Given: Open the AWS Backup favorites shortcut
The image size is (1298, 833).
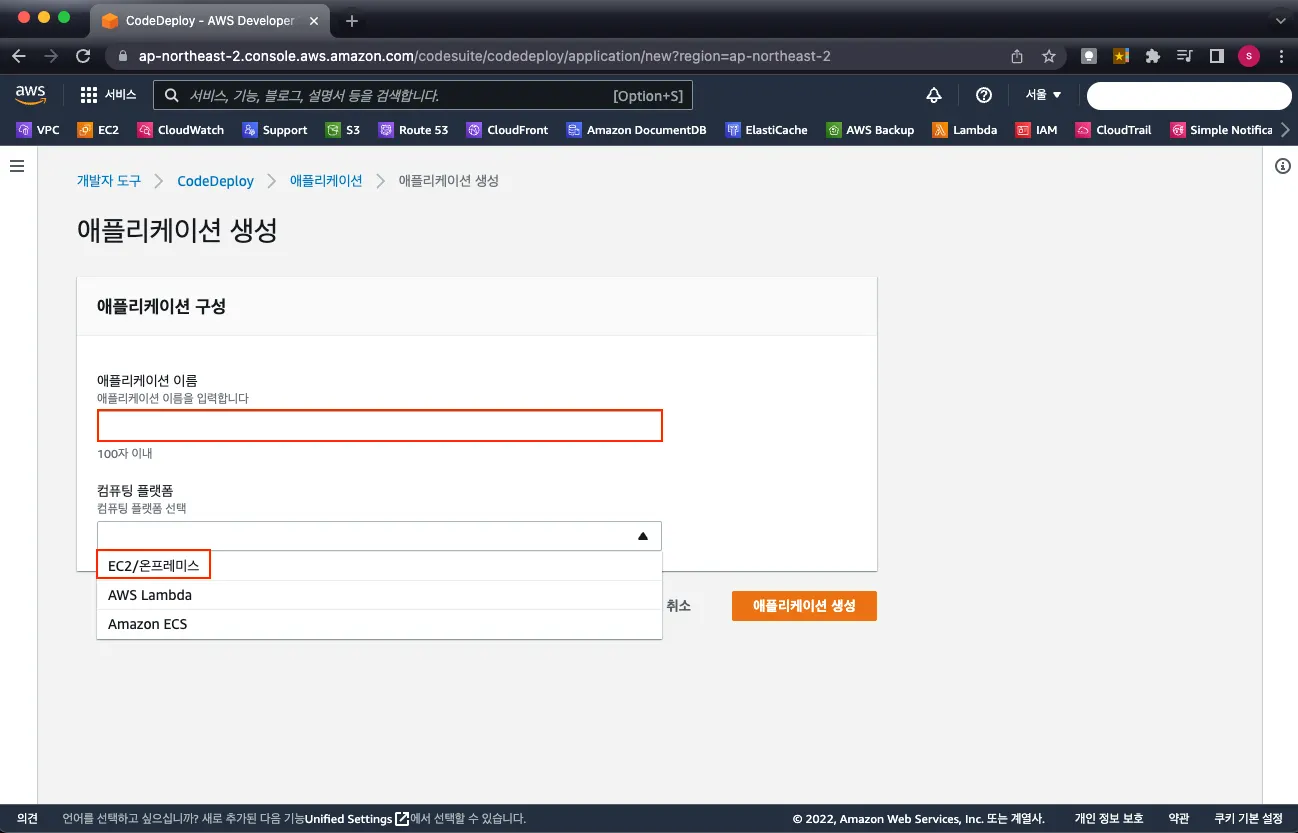Looking at the screenshot, I should click(x=870, y=130).
